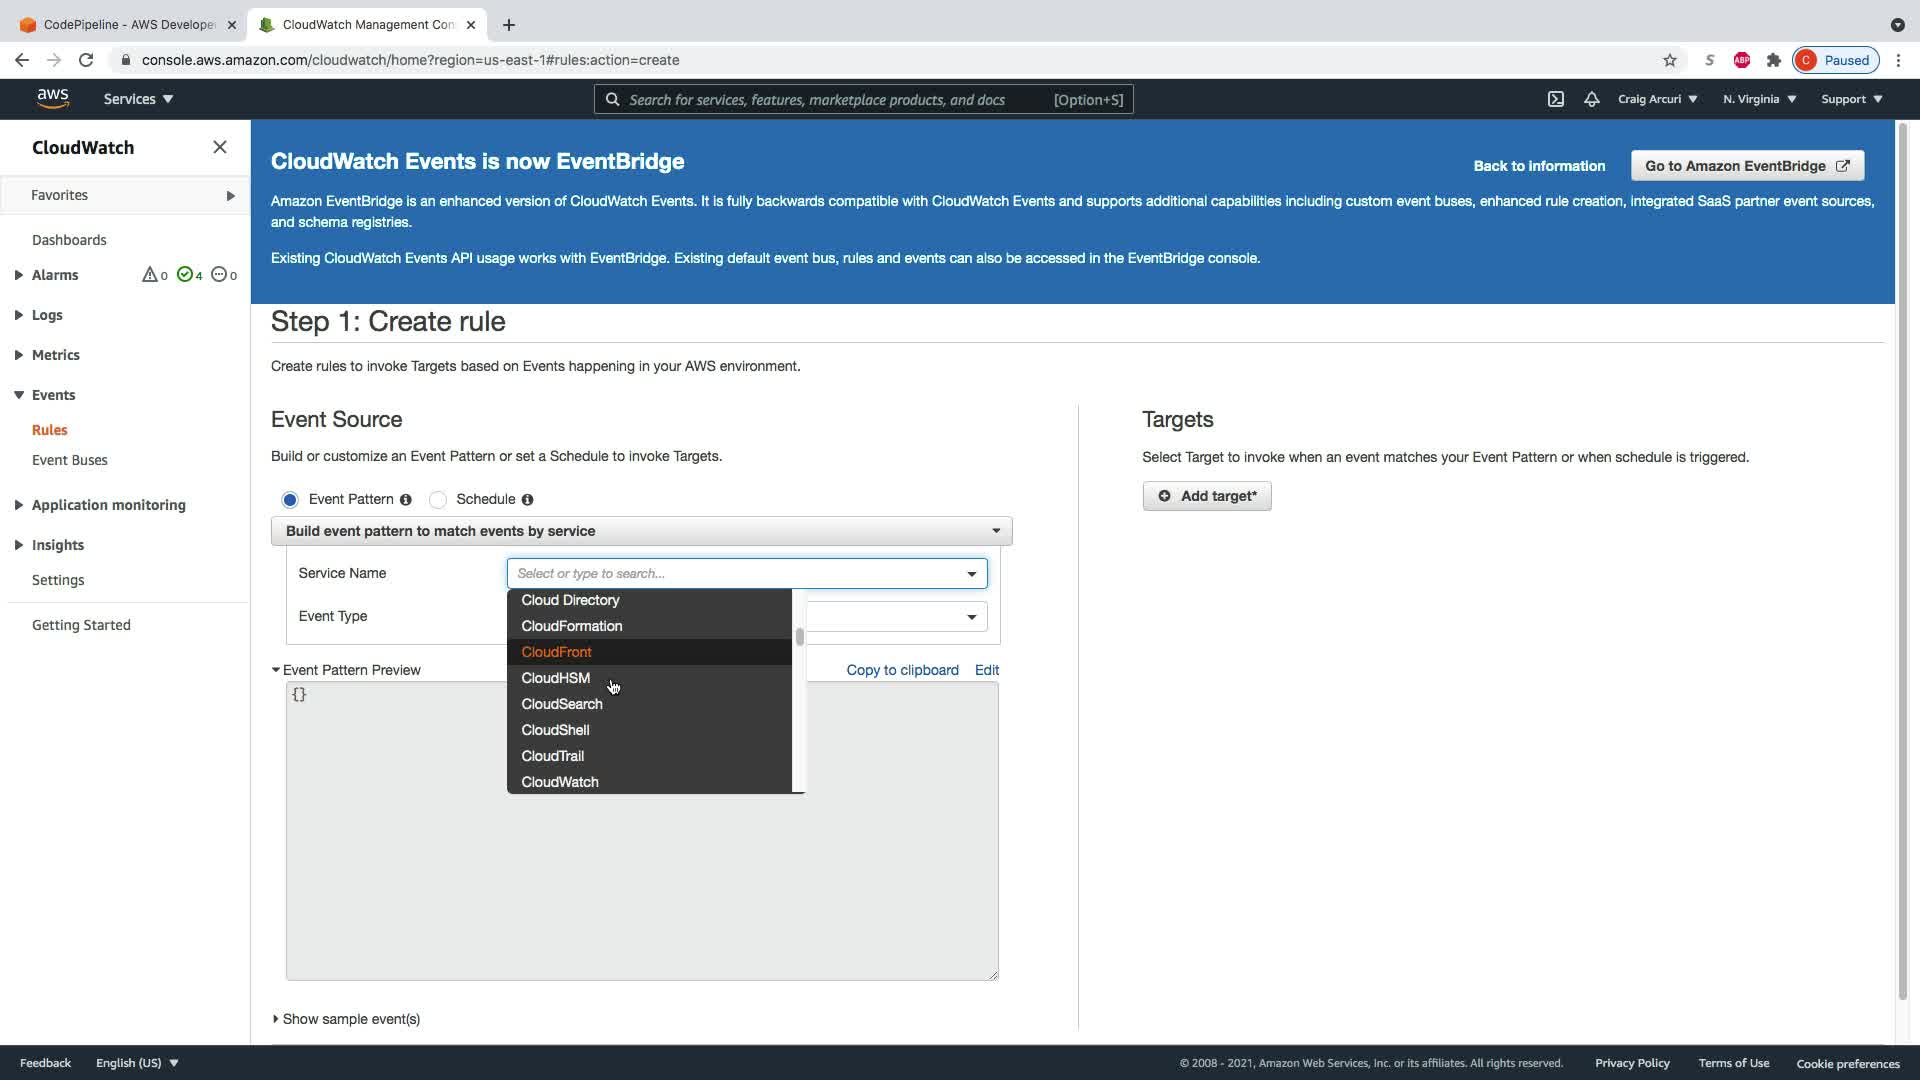Click the Add target button
The width and height of the screenshot is (1920, 1080).
(x=1207, y=496)
